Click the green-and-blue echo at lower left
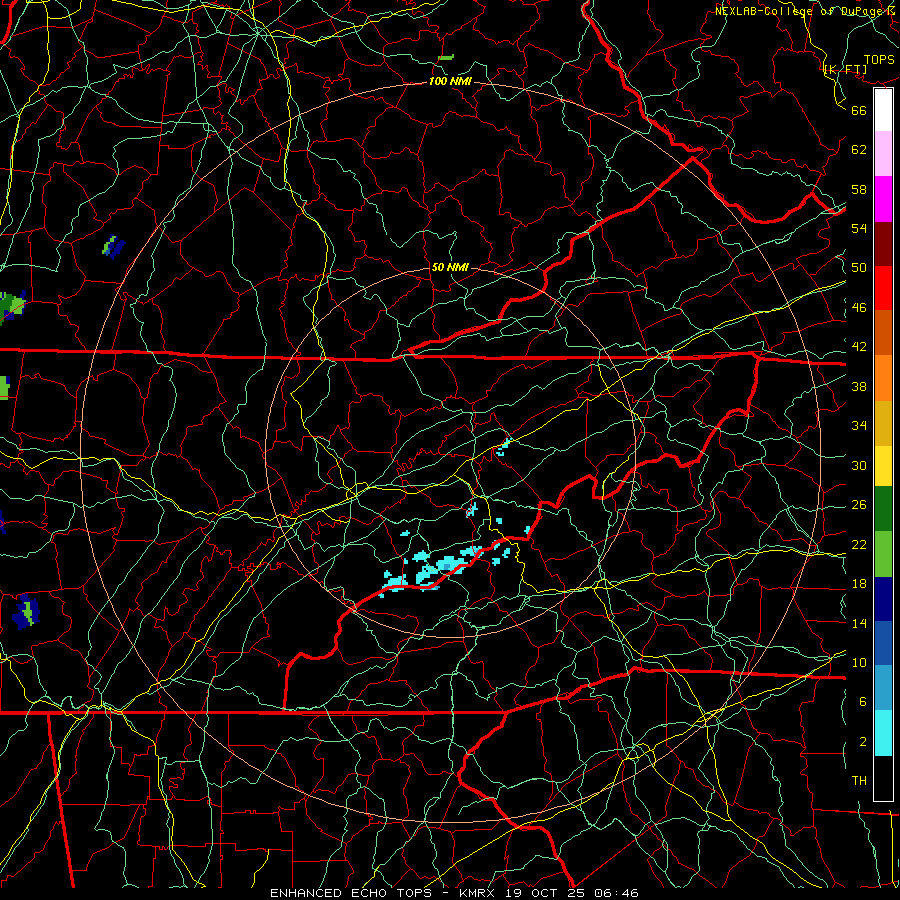This screenshot has width=900, height=900. [26, 611]
